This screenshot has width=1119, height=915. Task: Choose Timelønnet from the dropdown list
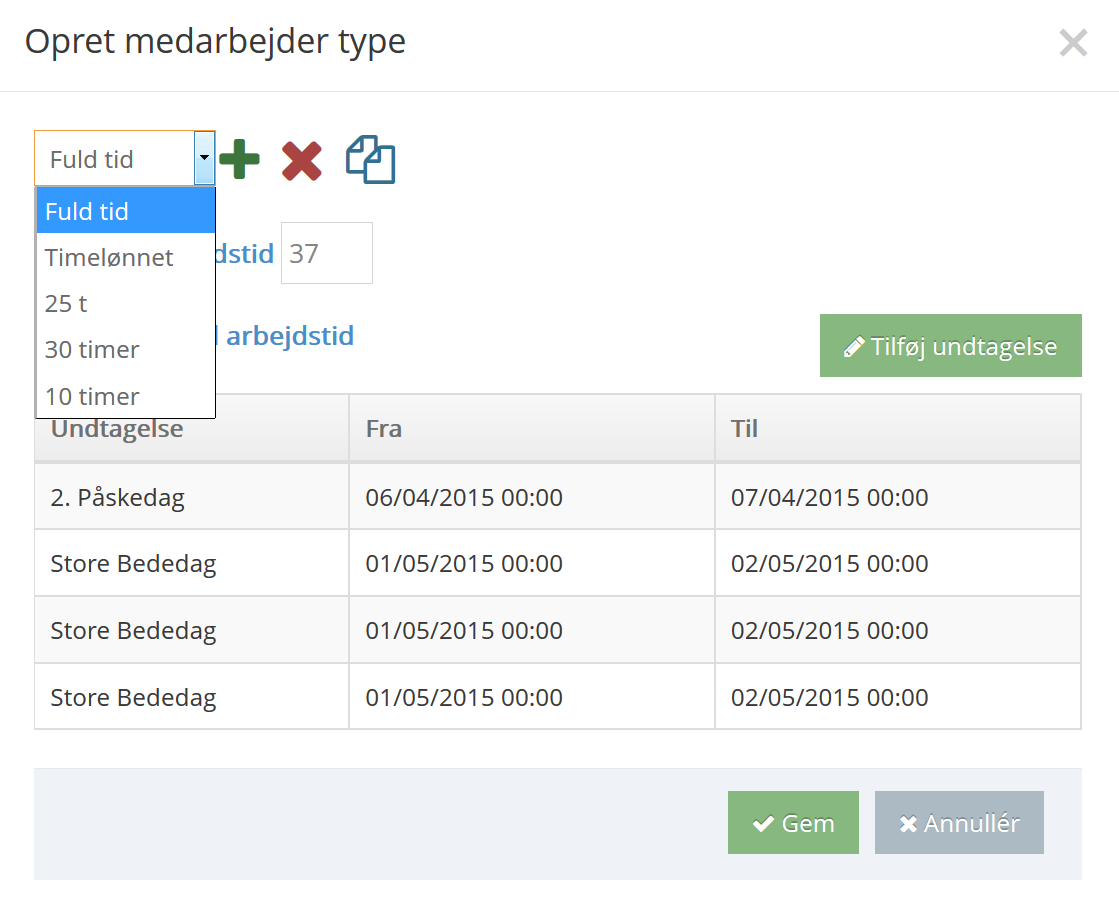tap(126, 257)
